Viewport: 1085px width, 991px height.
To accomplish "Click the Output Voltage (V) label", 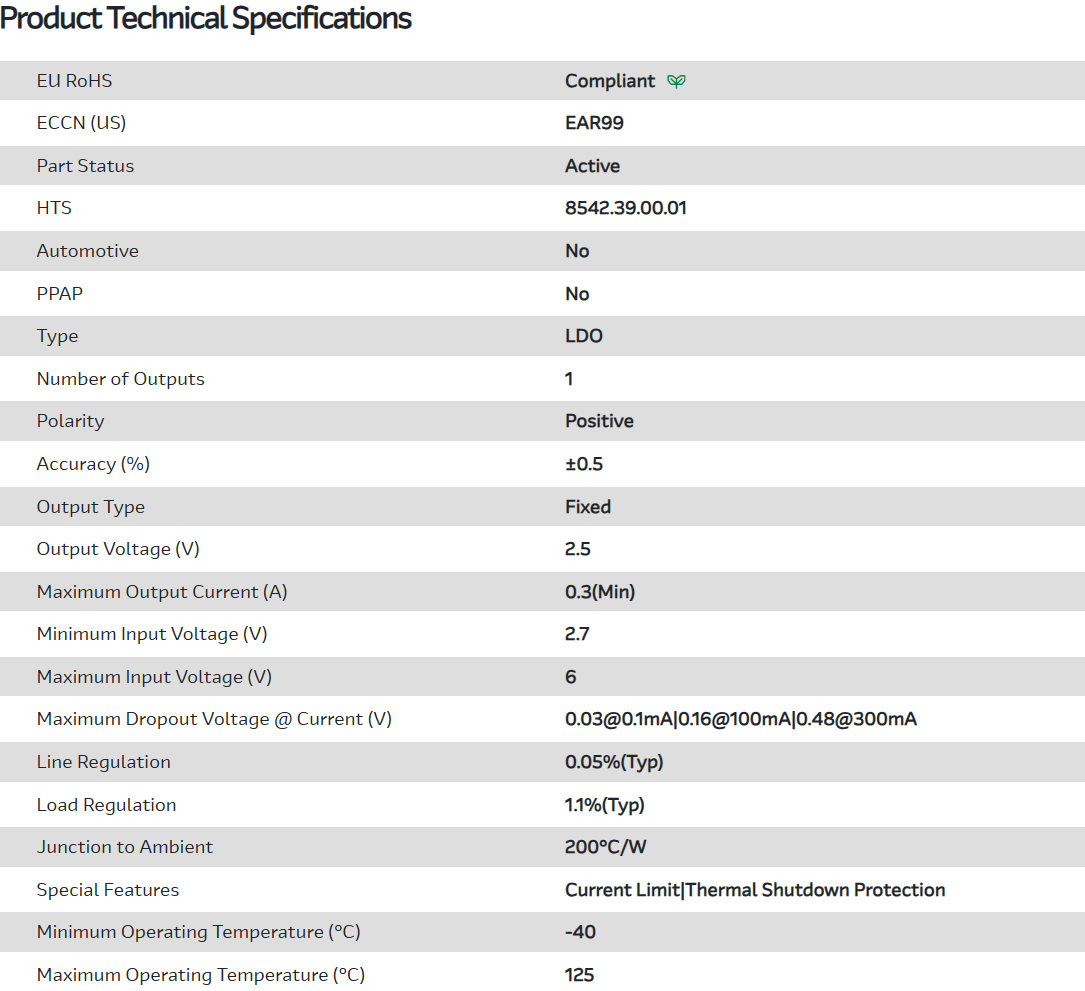I will click(125, 549).
